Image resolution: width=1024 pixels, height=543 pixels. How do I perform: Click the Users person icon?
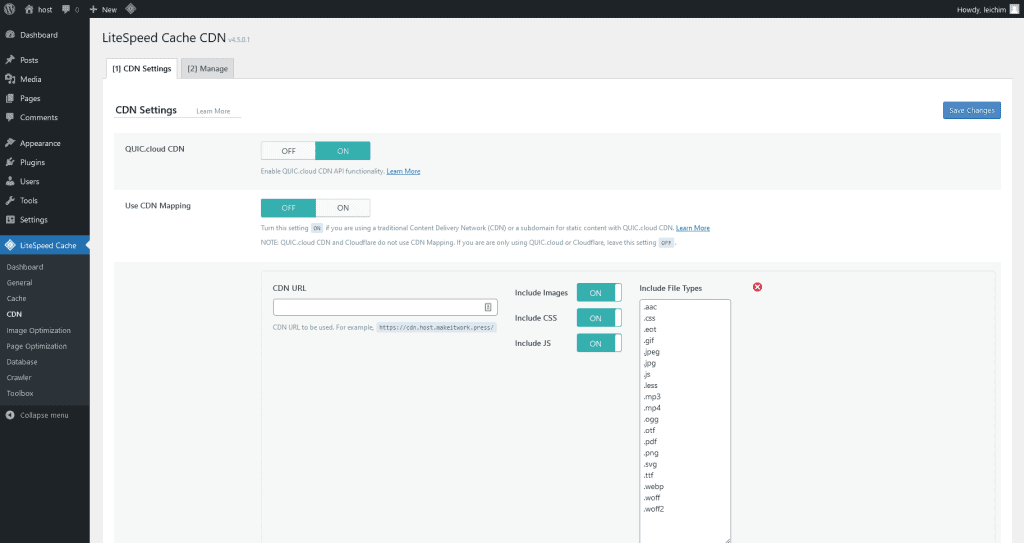pyautogui.click(x=10, y=181)
